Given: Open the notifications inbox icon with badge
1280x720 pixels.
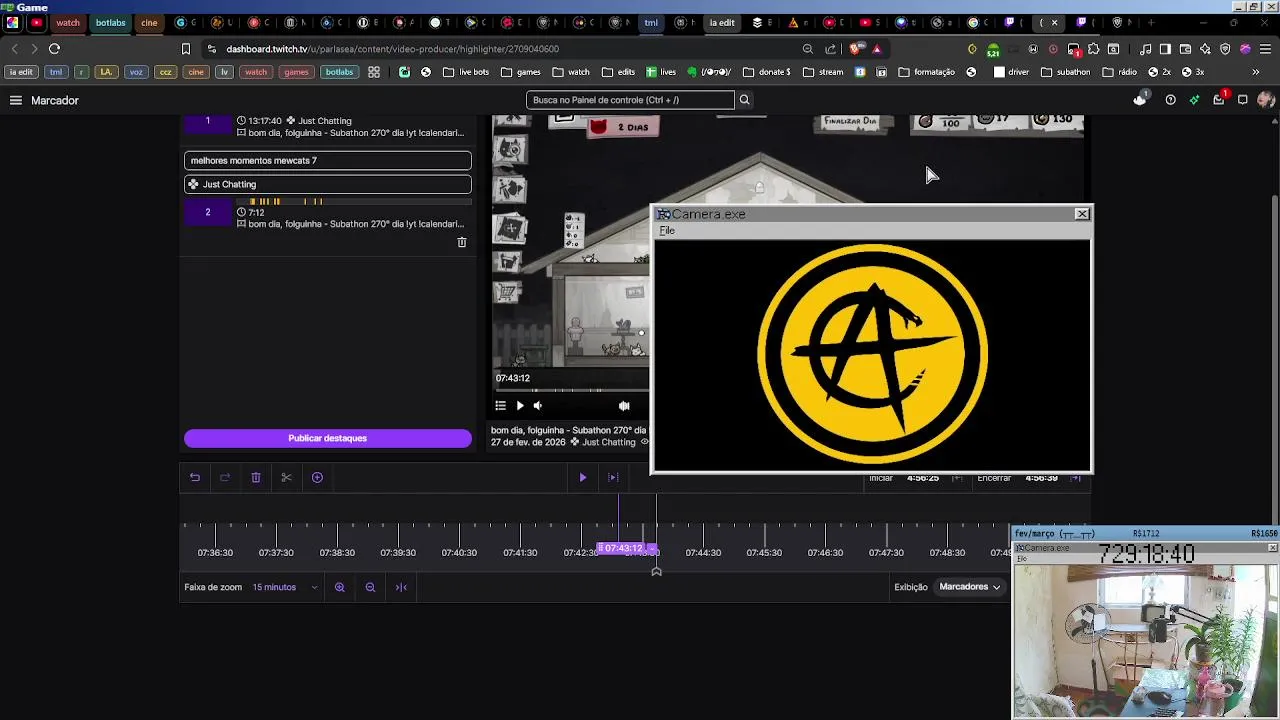Looking at the screenshot, I should point(1219,99).
